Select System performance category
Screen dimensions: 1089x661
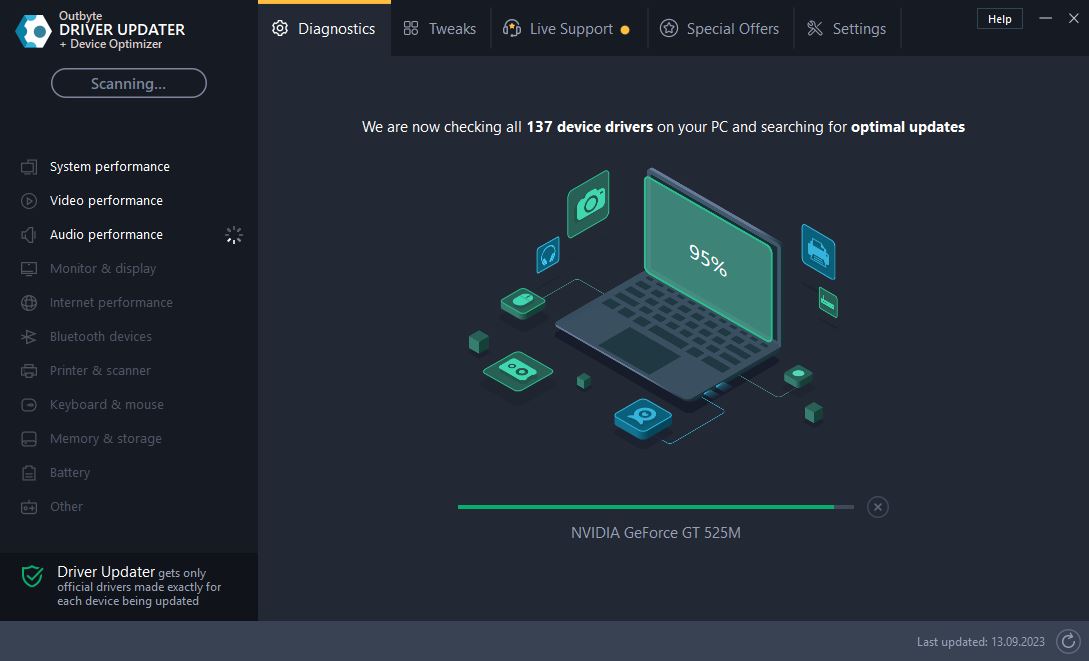click(110, 167)
